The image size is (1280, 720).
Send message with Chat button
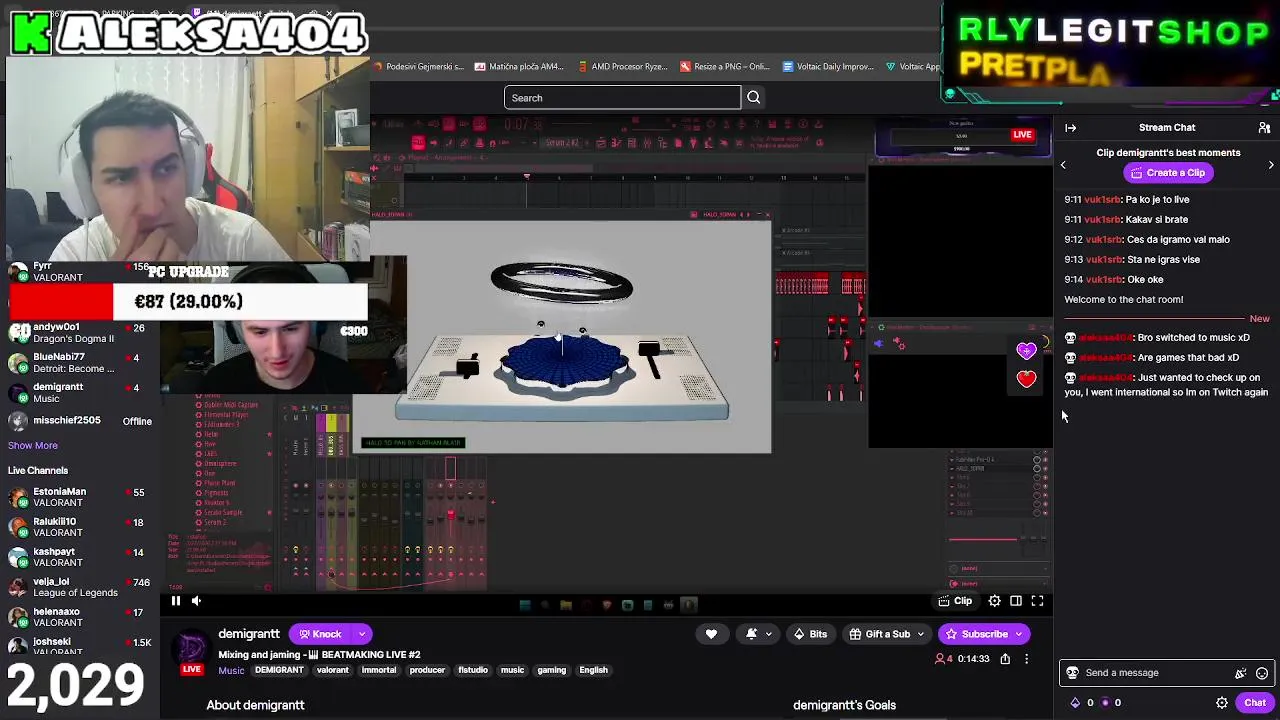(x=1255, y=703)
